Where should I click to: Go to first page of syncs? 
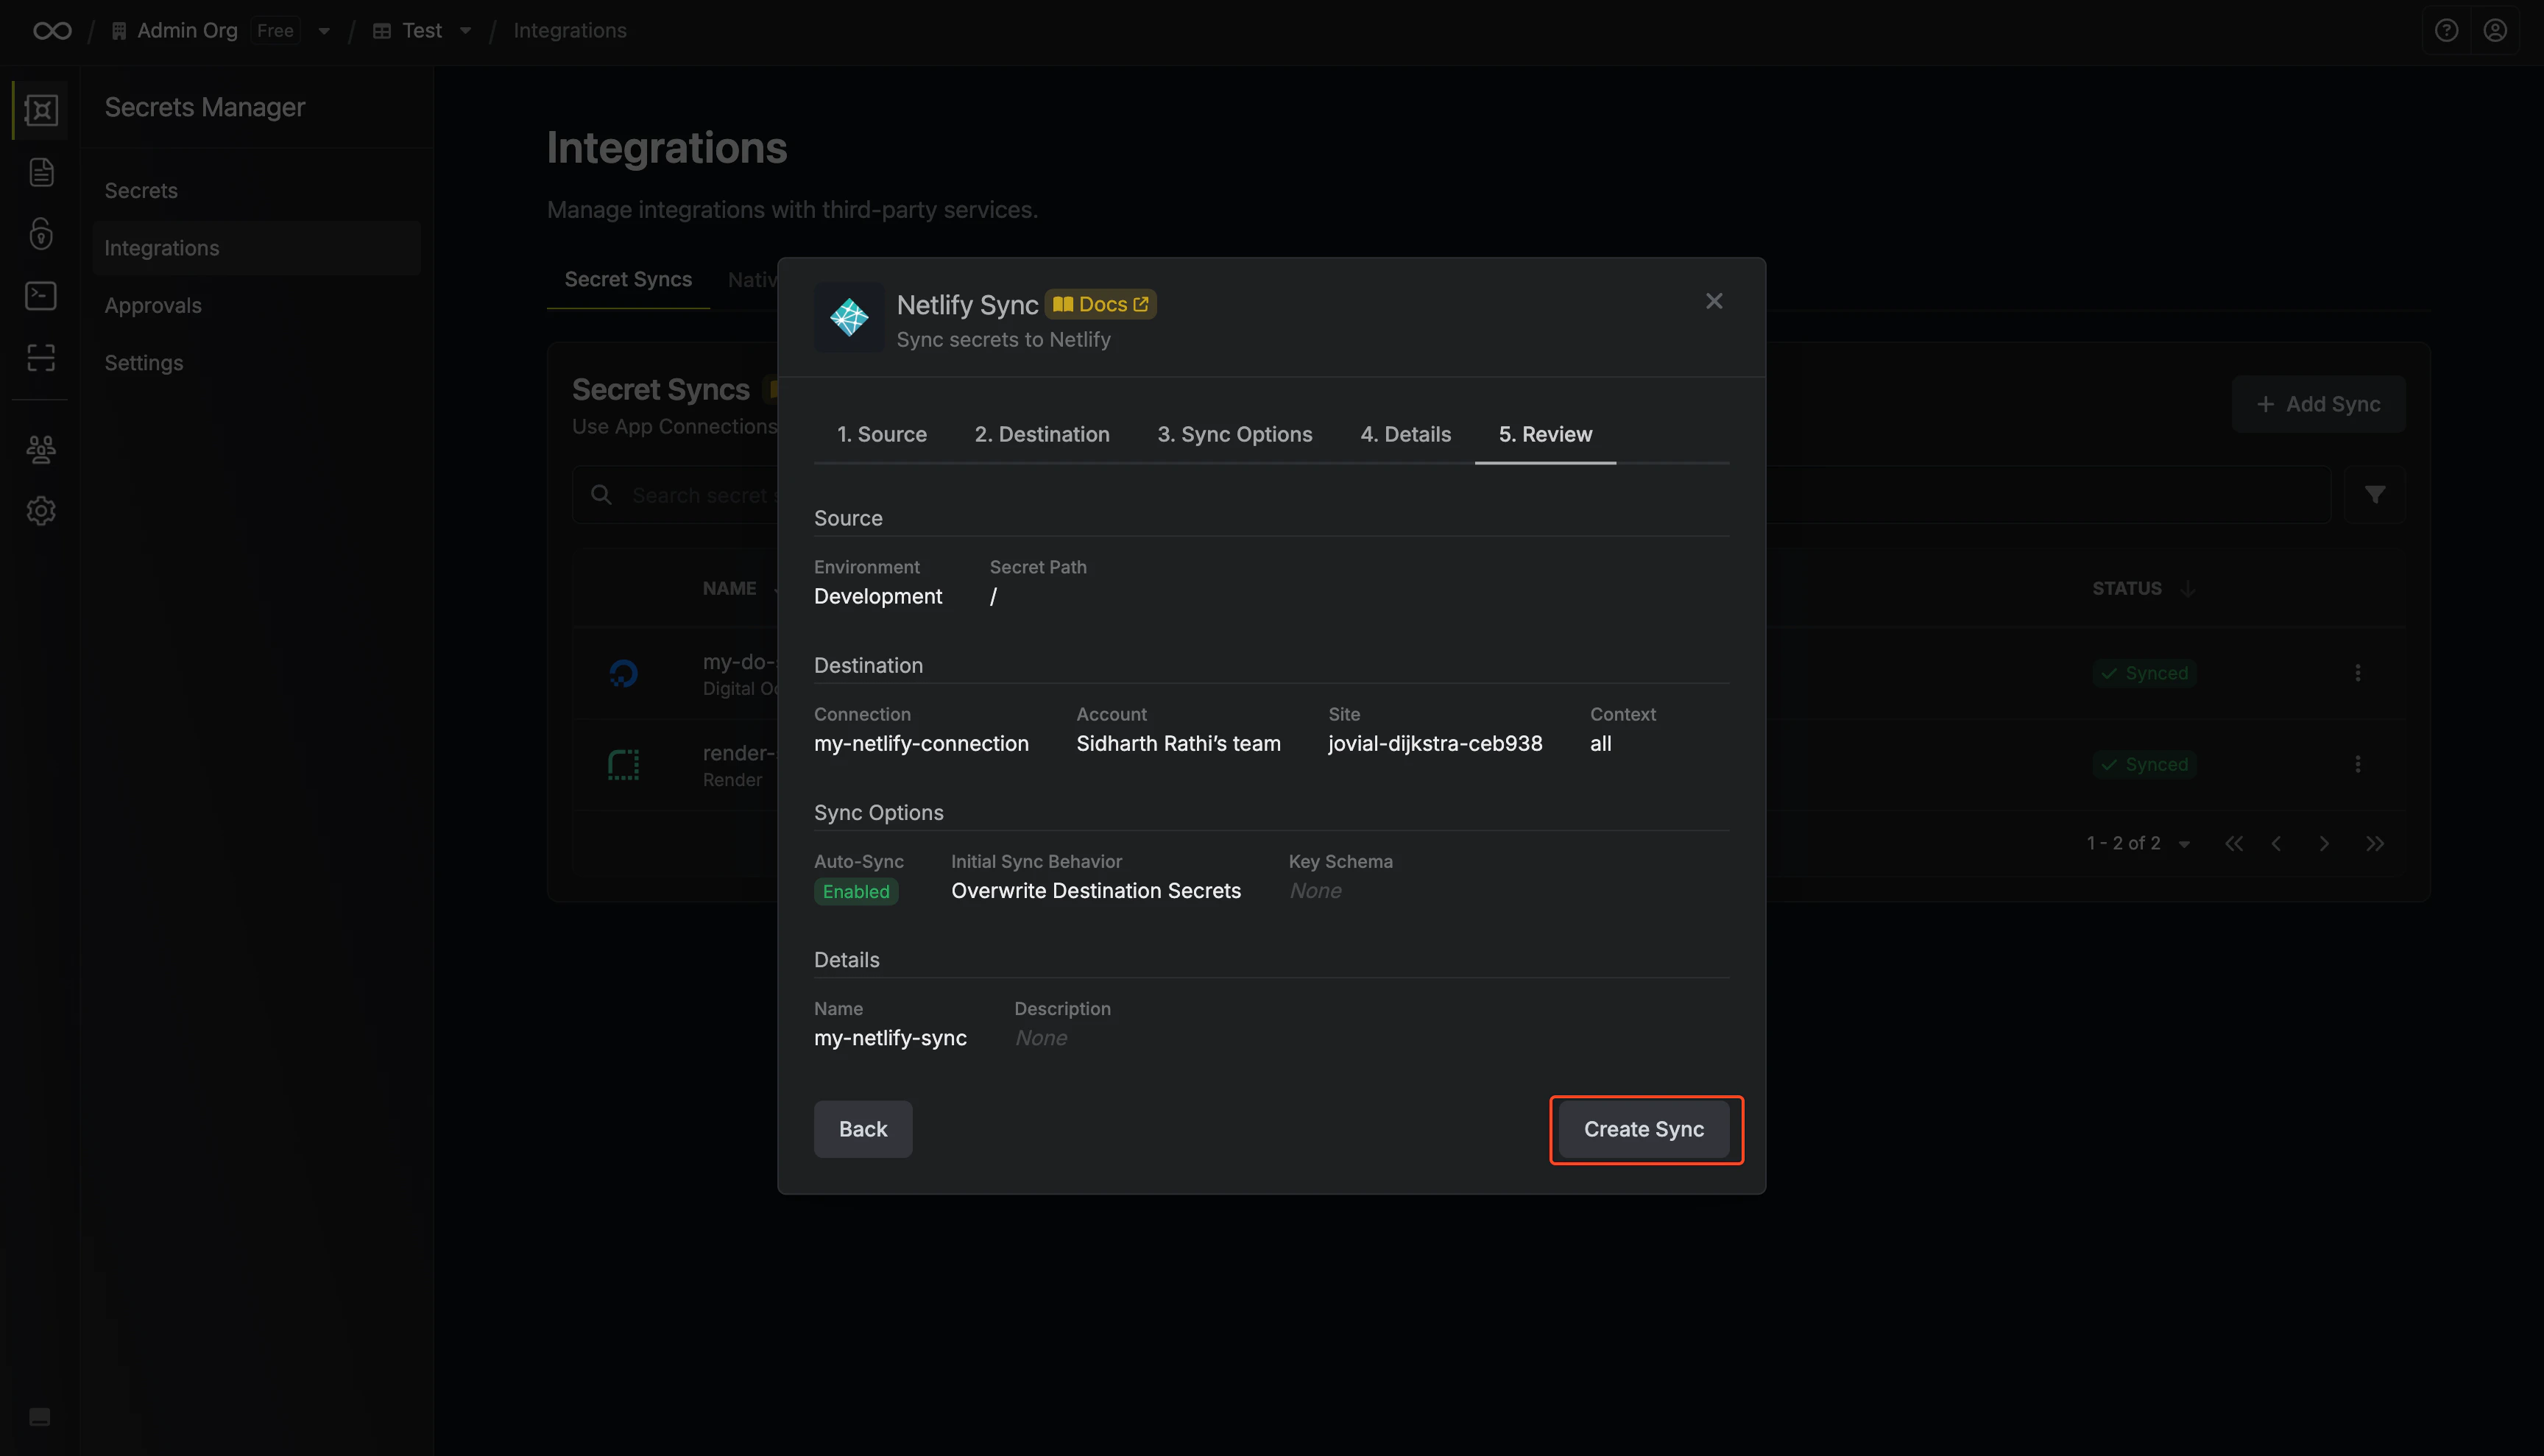click(2234, 844)
